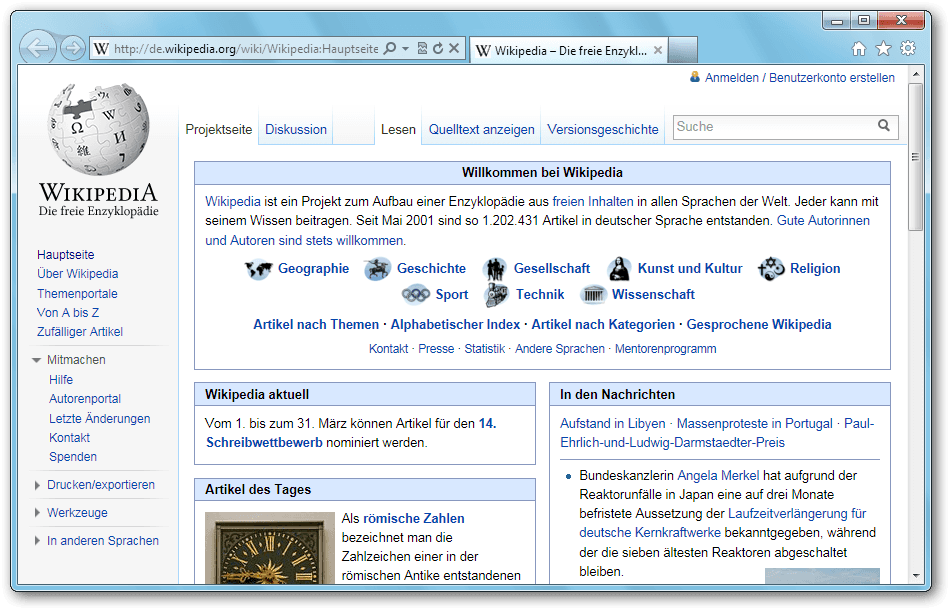Screen dimensions: 950x610
Task: Click the Wissenschaft temple icon
Action: 594,295
